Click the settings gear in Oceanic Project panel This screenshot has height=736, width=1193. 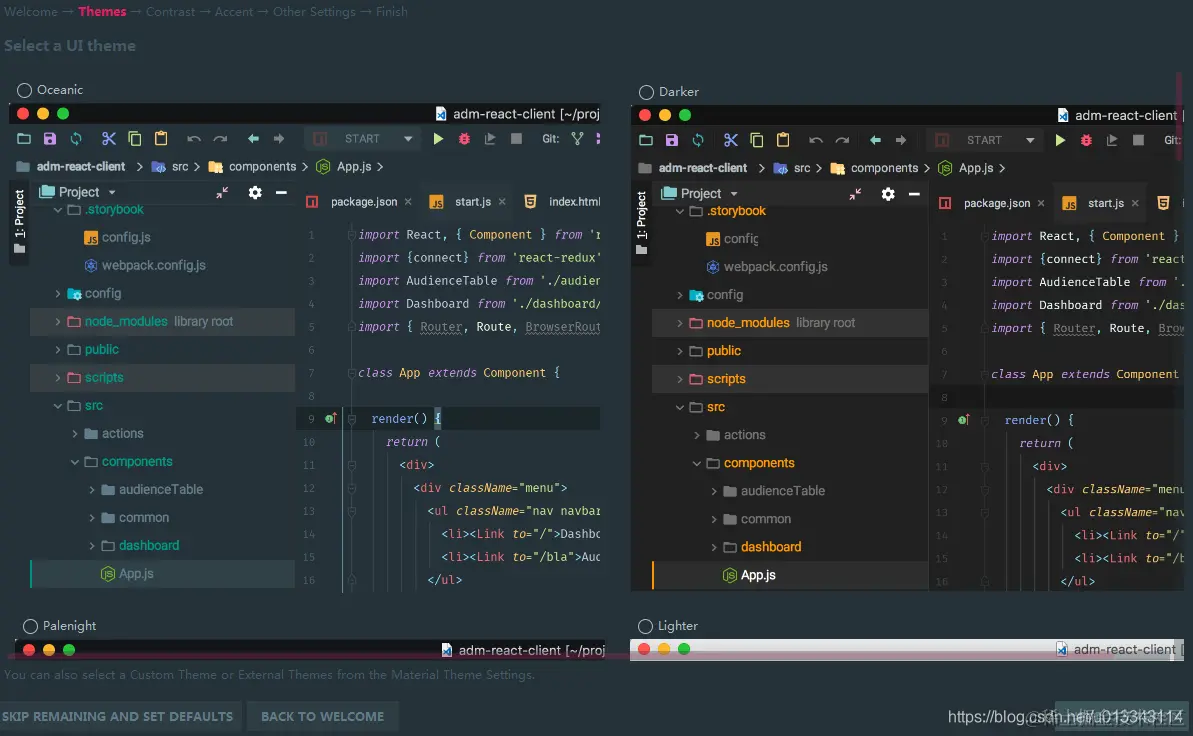(255, 193)
